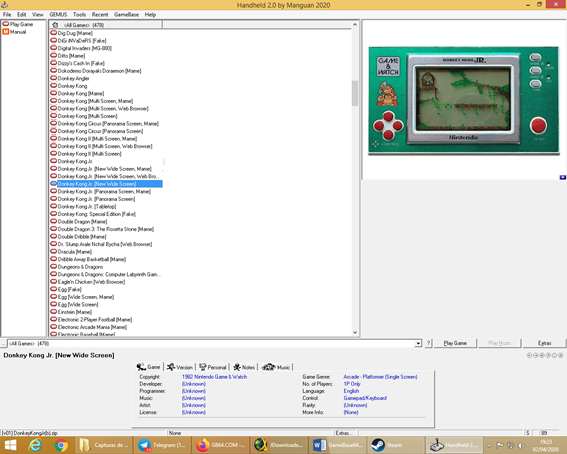This screenshot has width=567, height=454.
Task: Click the All Games list header
Action: 106,25
